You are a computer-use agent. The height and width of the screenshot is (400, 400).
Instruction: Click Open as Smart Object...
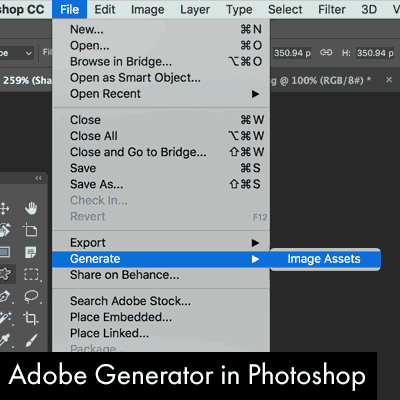coord(161,78)
